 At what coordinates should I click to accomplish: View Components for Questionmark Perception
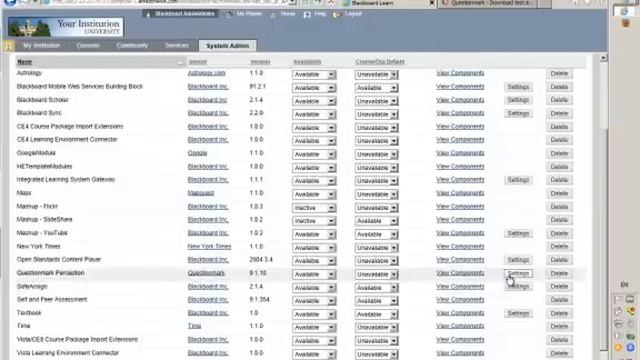point(460,273)
